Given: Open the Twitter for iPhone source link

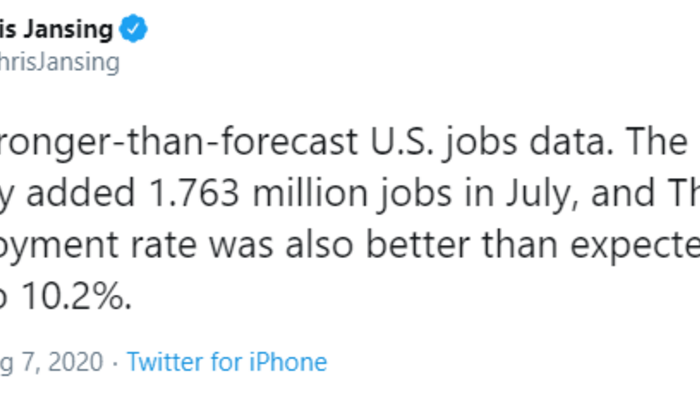Looking at the screenshot, I should (x=226, y=361).
